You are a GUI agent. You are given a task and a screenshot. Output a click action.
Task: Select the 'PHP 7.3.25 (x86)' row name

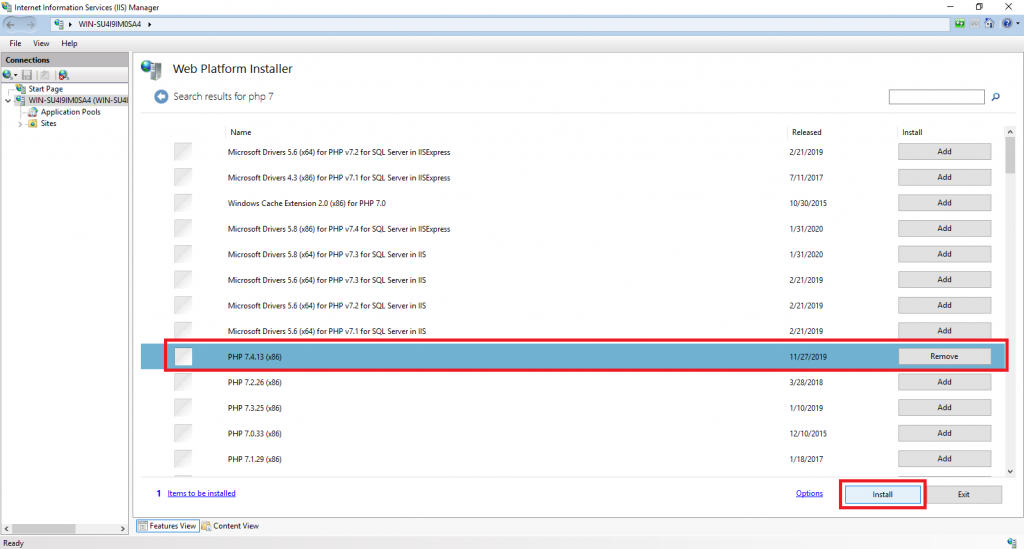[x=255, y=408]
